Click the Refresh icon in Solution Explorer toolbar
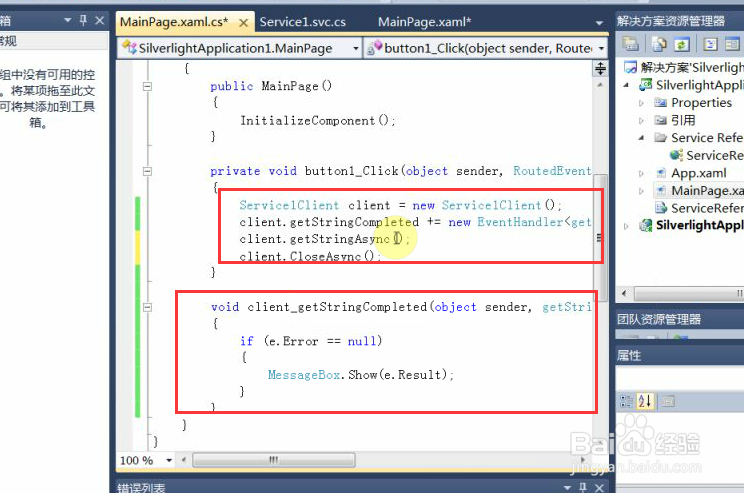The width and height of the screenshot is (744, 493). [682, 44]
